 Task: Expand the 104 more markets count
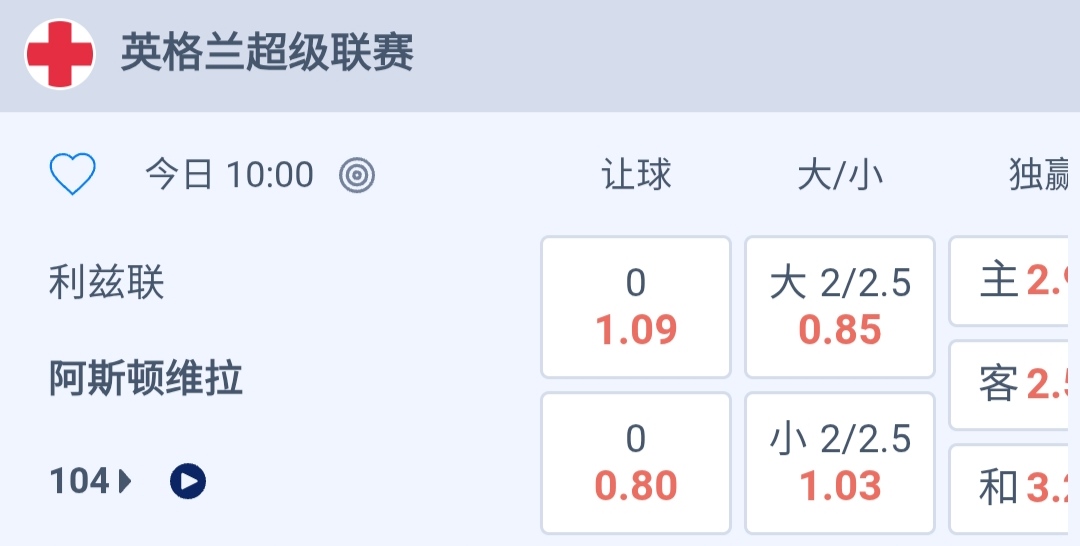(x=79, y=482)
